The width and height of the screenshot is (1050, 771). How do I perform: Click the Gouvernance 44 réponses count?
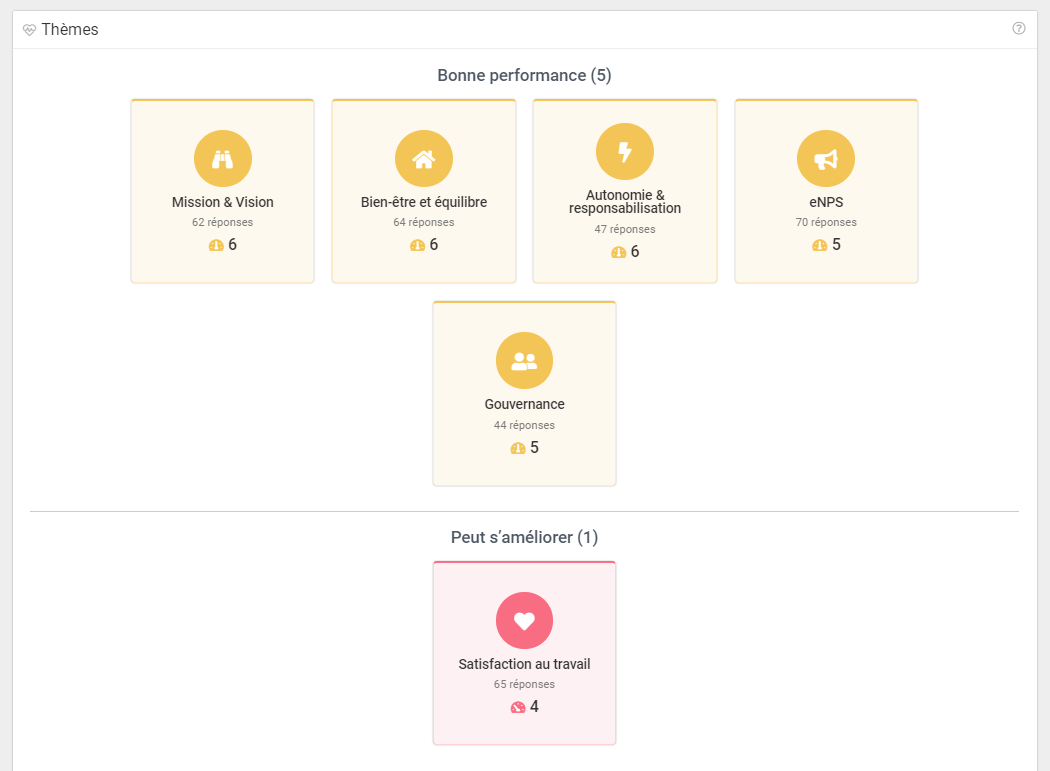click(524, 425)
